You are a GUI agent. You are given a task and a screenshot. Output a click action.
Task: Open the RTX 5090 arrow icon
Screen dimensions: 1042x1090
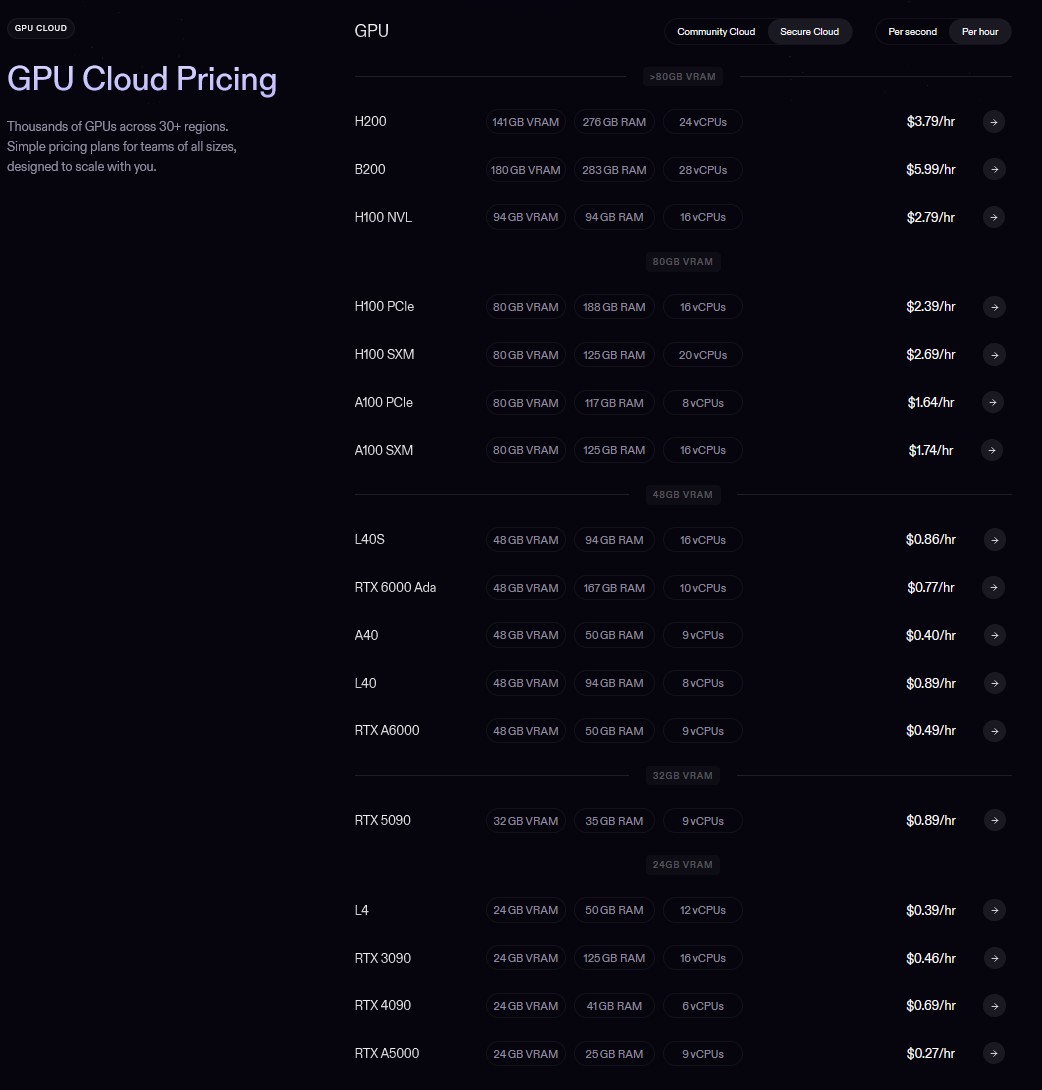pyautogui.click(x=995, y=820)
